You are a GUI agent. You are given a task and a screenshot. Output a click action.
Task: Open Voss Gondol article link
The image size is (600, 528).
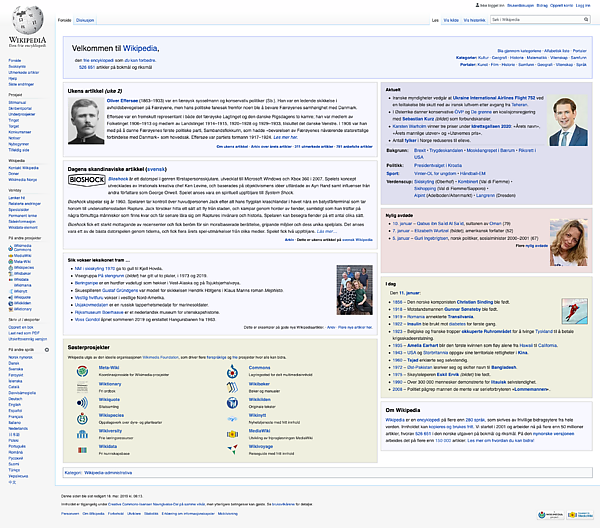point(87,319)
